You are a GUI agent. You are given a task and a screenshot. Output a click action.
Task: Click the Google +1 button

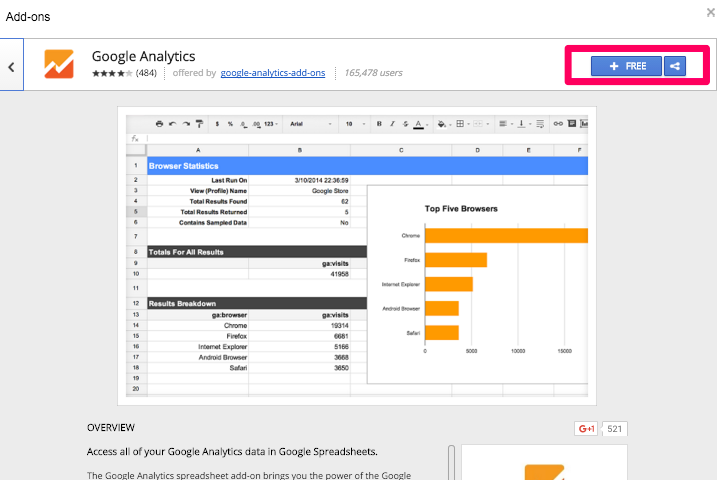coord(586,429)
